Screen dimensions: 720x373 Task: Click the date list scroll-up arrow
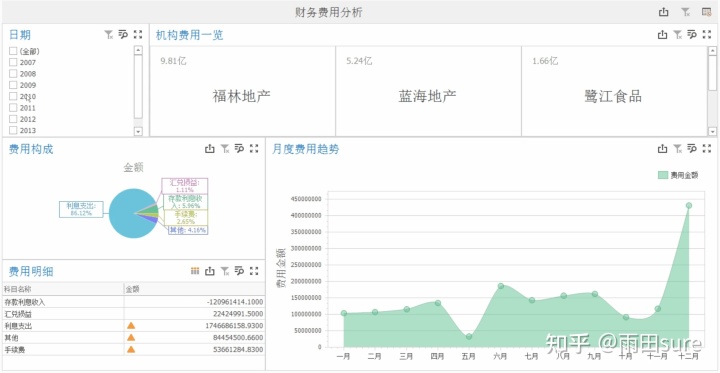point(138,50)
